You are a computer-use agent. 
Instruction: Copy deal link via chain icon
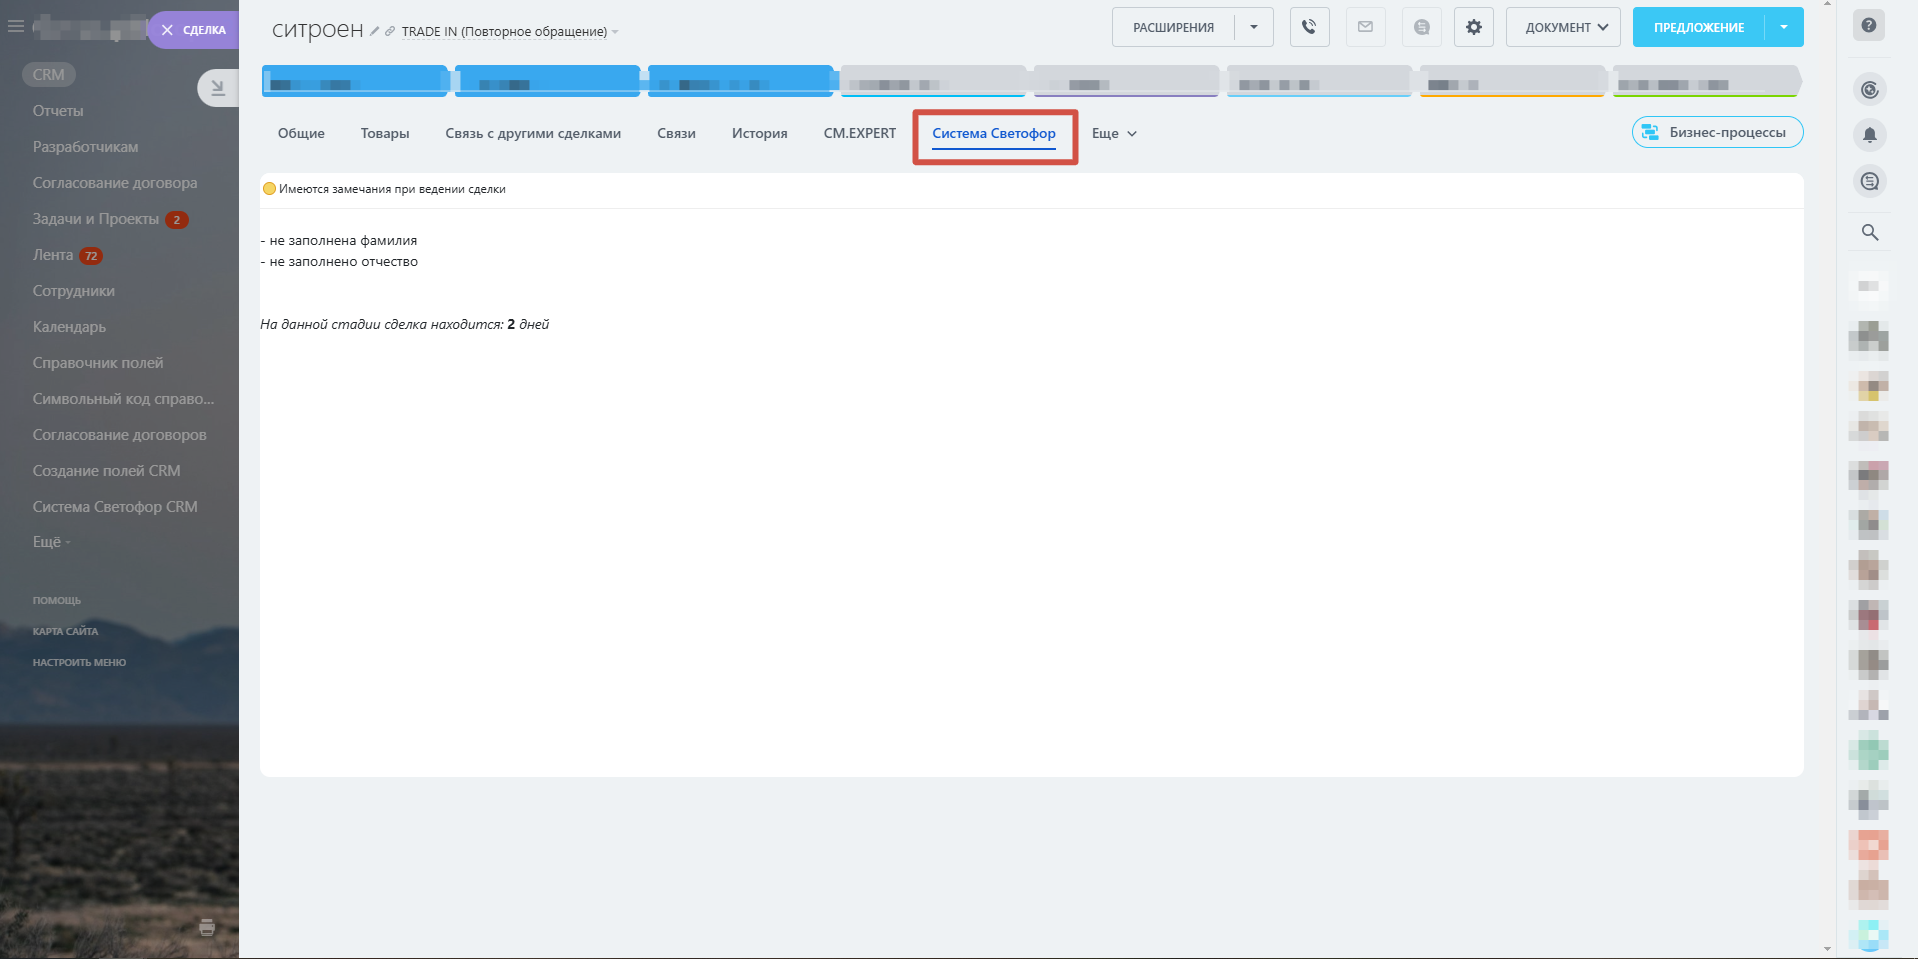390,32
